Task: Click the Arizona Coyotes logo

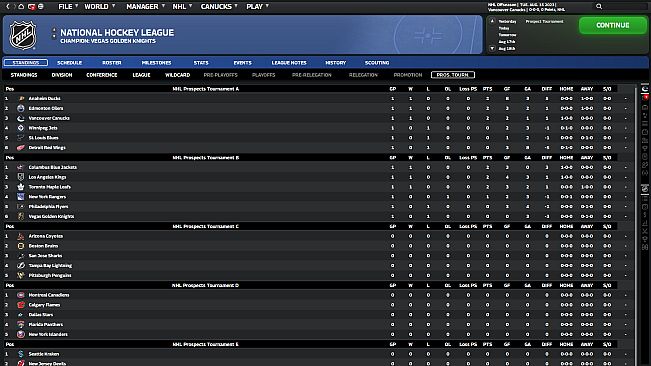Action: point(21,236)
